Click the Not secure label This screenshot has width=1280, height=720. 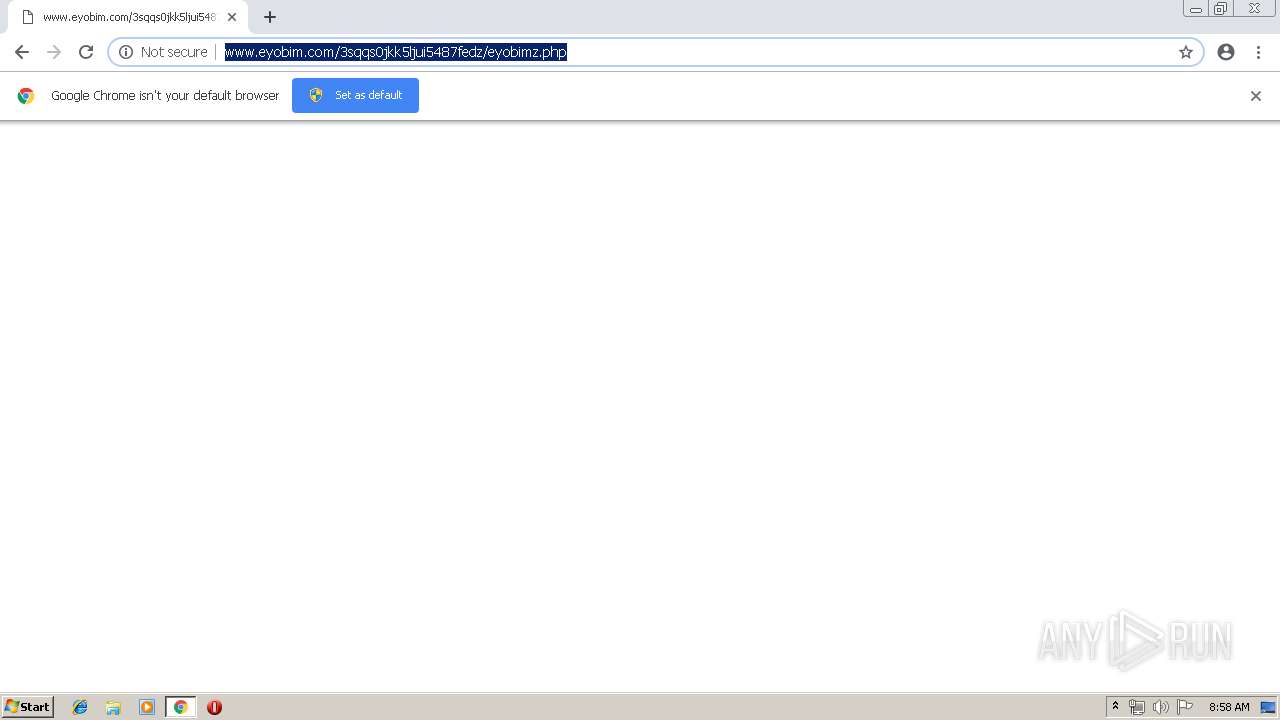point(174,52)
